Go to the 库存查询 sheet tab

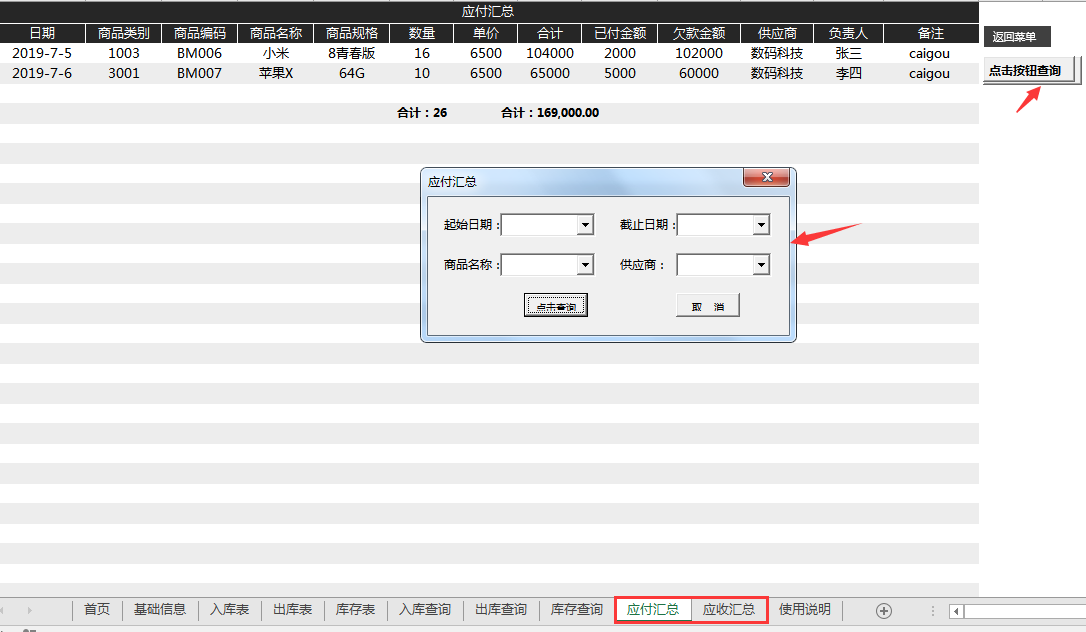576,610
